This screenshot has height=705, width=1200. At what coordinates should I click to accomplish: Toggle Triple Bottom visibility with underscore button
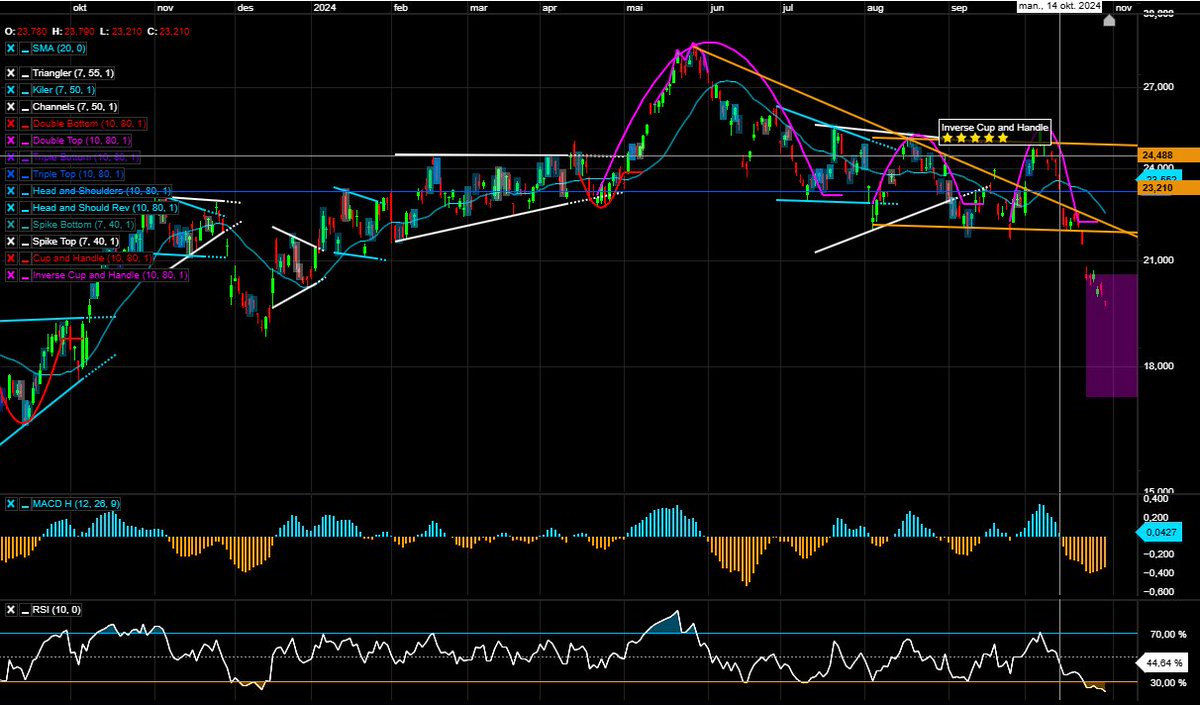click(x=25, y=157)
